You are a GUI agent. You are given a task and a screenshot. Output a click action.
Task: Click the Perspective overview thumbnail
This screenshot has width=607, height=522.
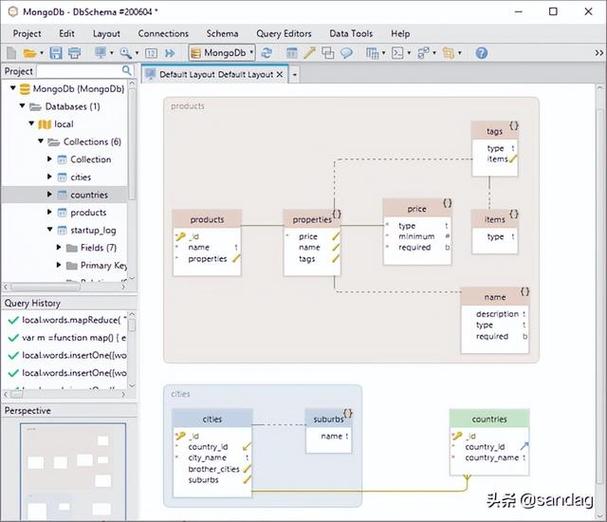[x=73, y=472]
